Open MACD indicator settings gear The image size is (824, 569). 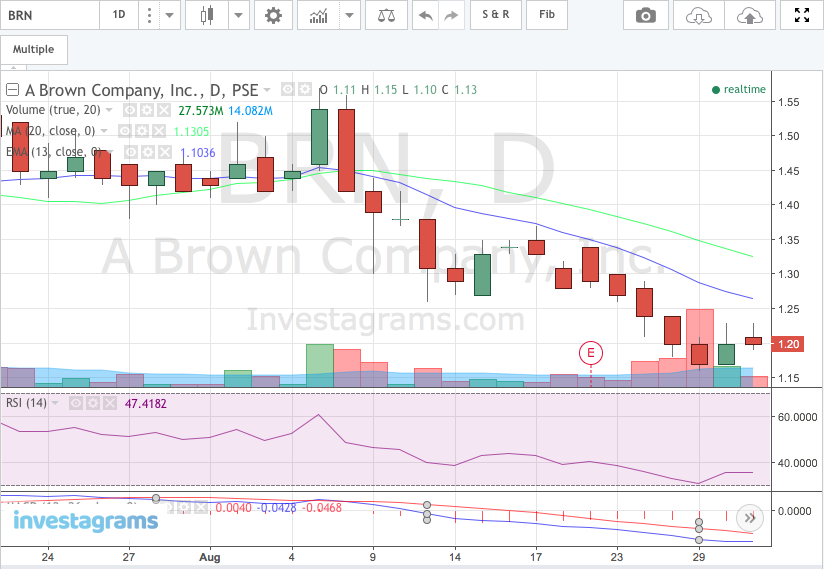[185, 507]
